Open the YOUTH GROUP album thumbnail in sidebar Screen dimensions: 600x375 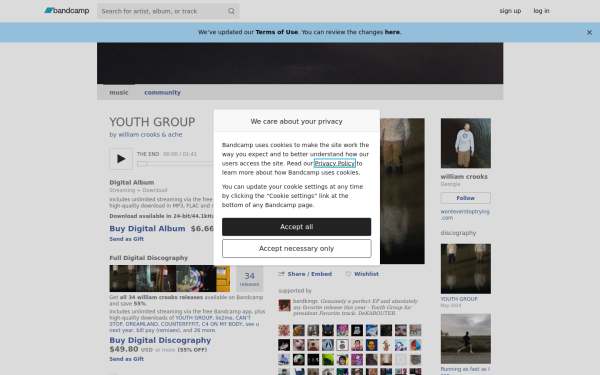pyautogui.click(x=466, y=269)
